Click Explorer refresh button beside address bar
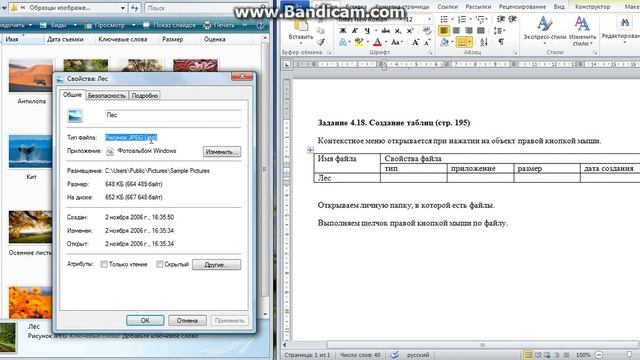Viewport: 640px width, 360px height. 135,8
